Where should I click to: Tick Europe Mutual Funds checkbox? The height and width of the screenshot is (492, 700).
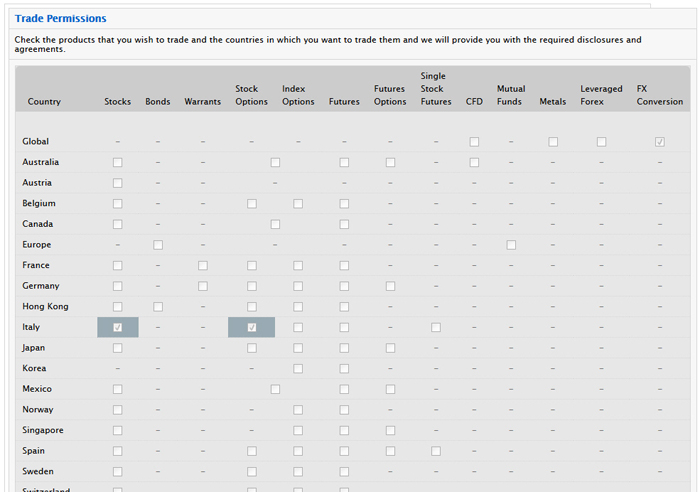[x=511, y=245]
